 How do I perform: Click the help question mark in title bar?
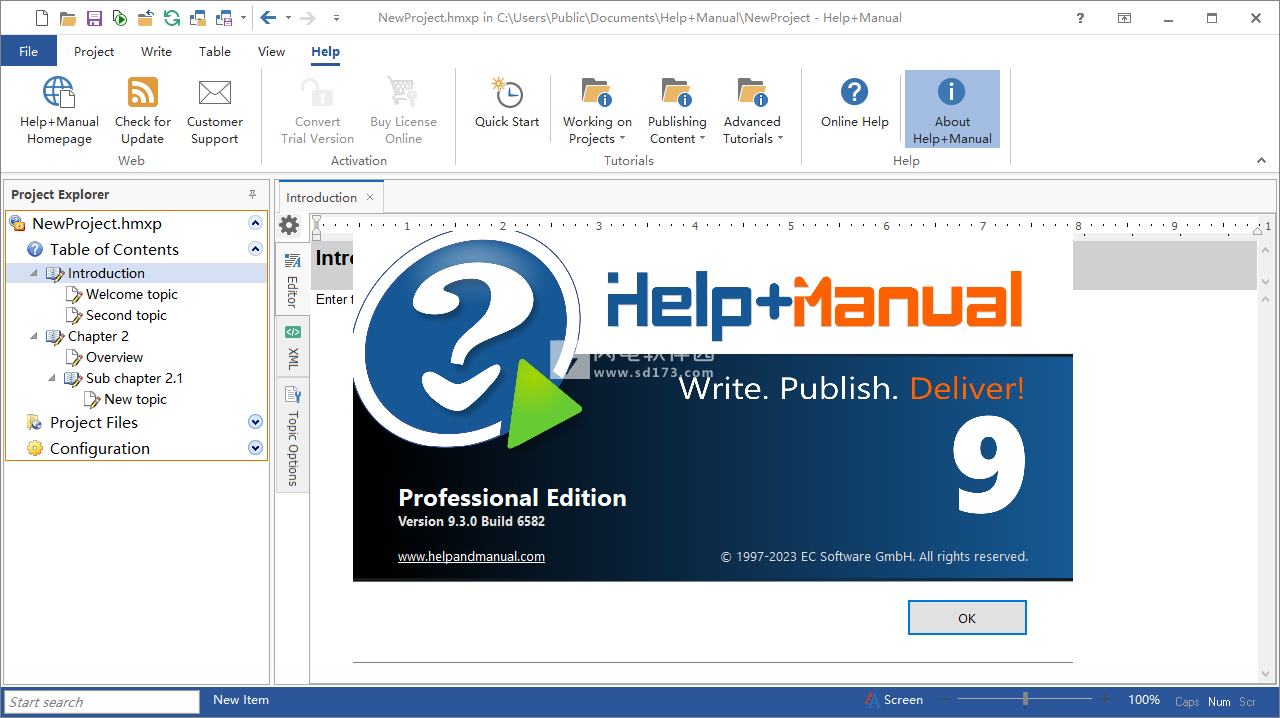pos(1080,18)
